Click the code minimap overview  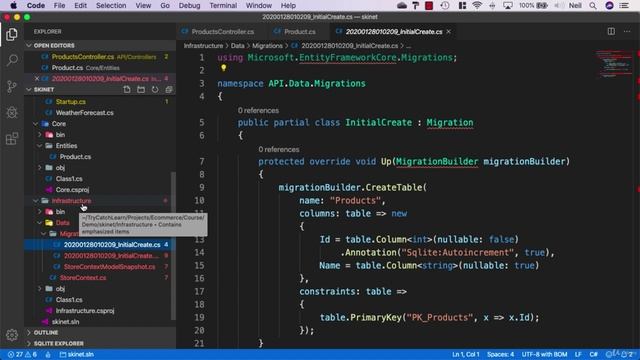click(x=614, y=64)
